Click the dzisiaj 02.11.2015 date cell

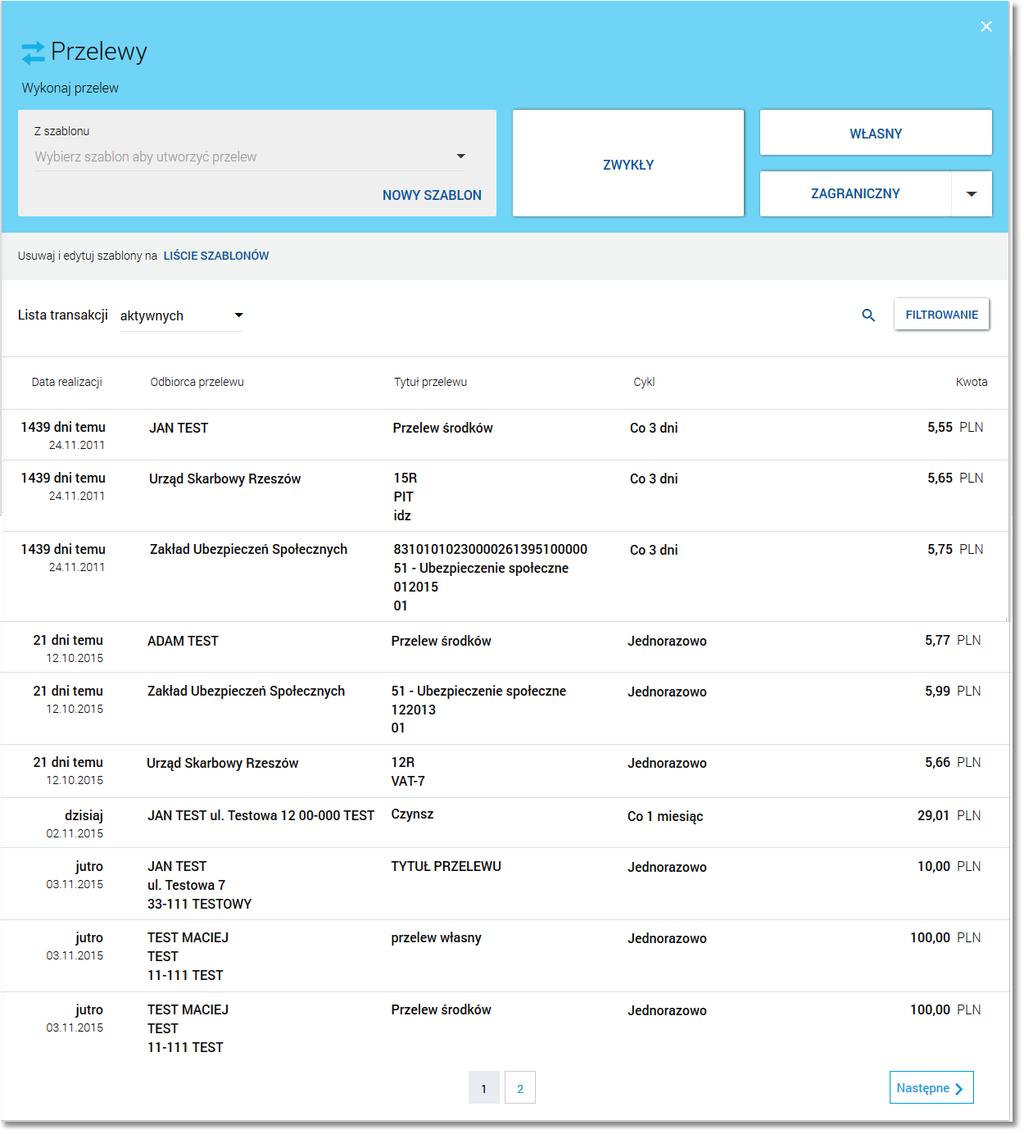pyautogui.click(x=74, y=824)
